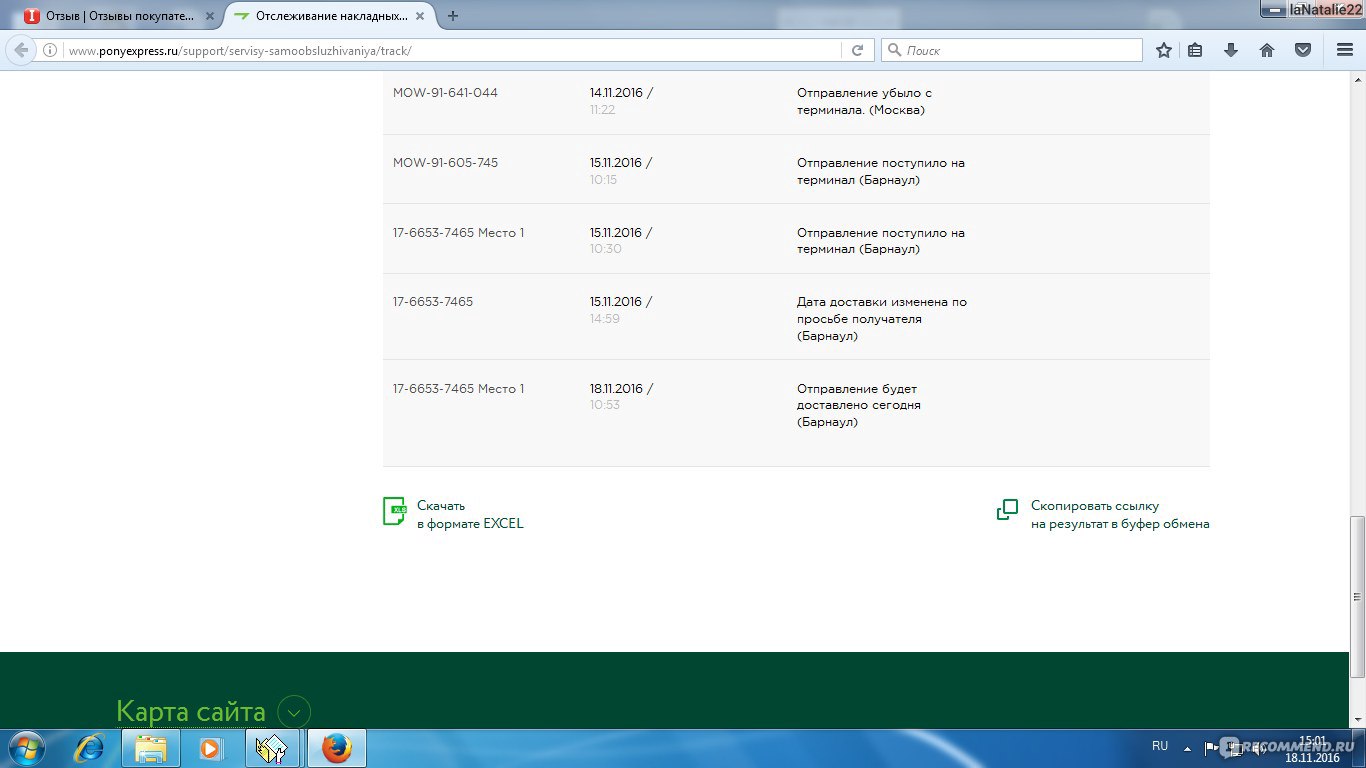
Task: Click status Отправление будет доставлено сегодня
Action: (x=859, y=405)
